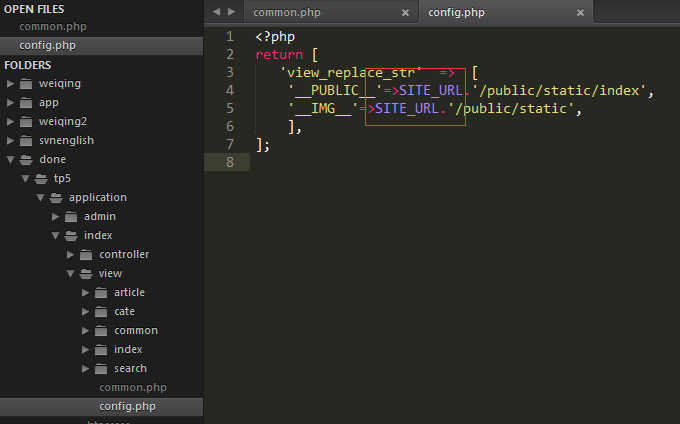This screenshot has height=424, width=680.
Task: Collapse the application folder arrow
Action: pyautogui.click(x=40, y=198)
